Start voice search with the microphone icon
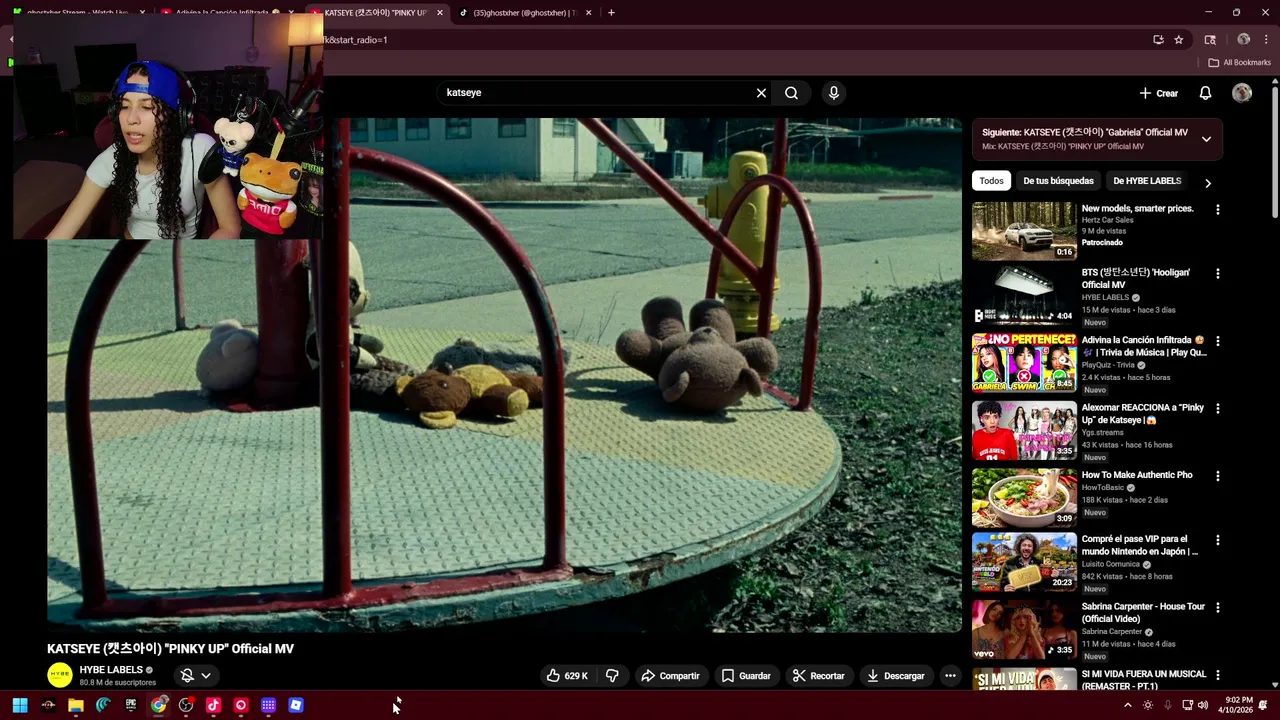The image size is (1280, 720). tap(834, 93)
